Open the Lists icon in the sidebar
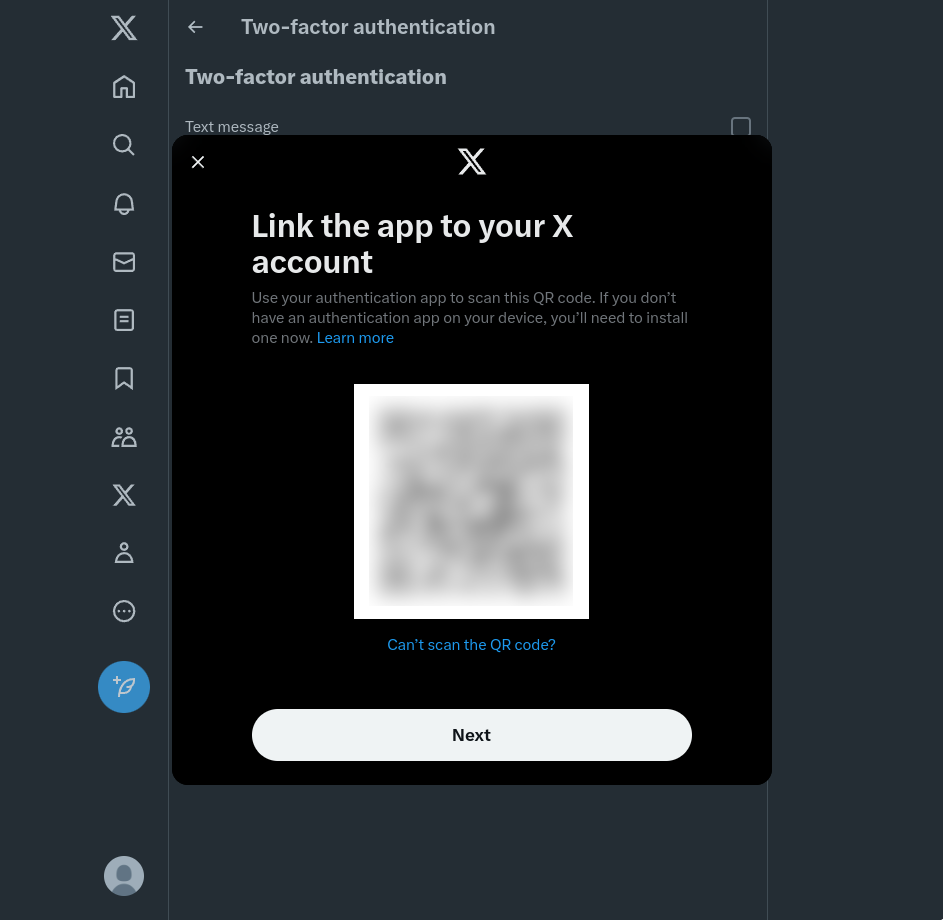 124,320
